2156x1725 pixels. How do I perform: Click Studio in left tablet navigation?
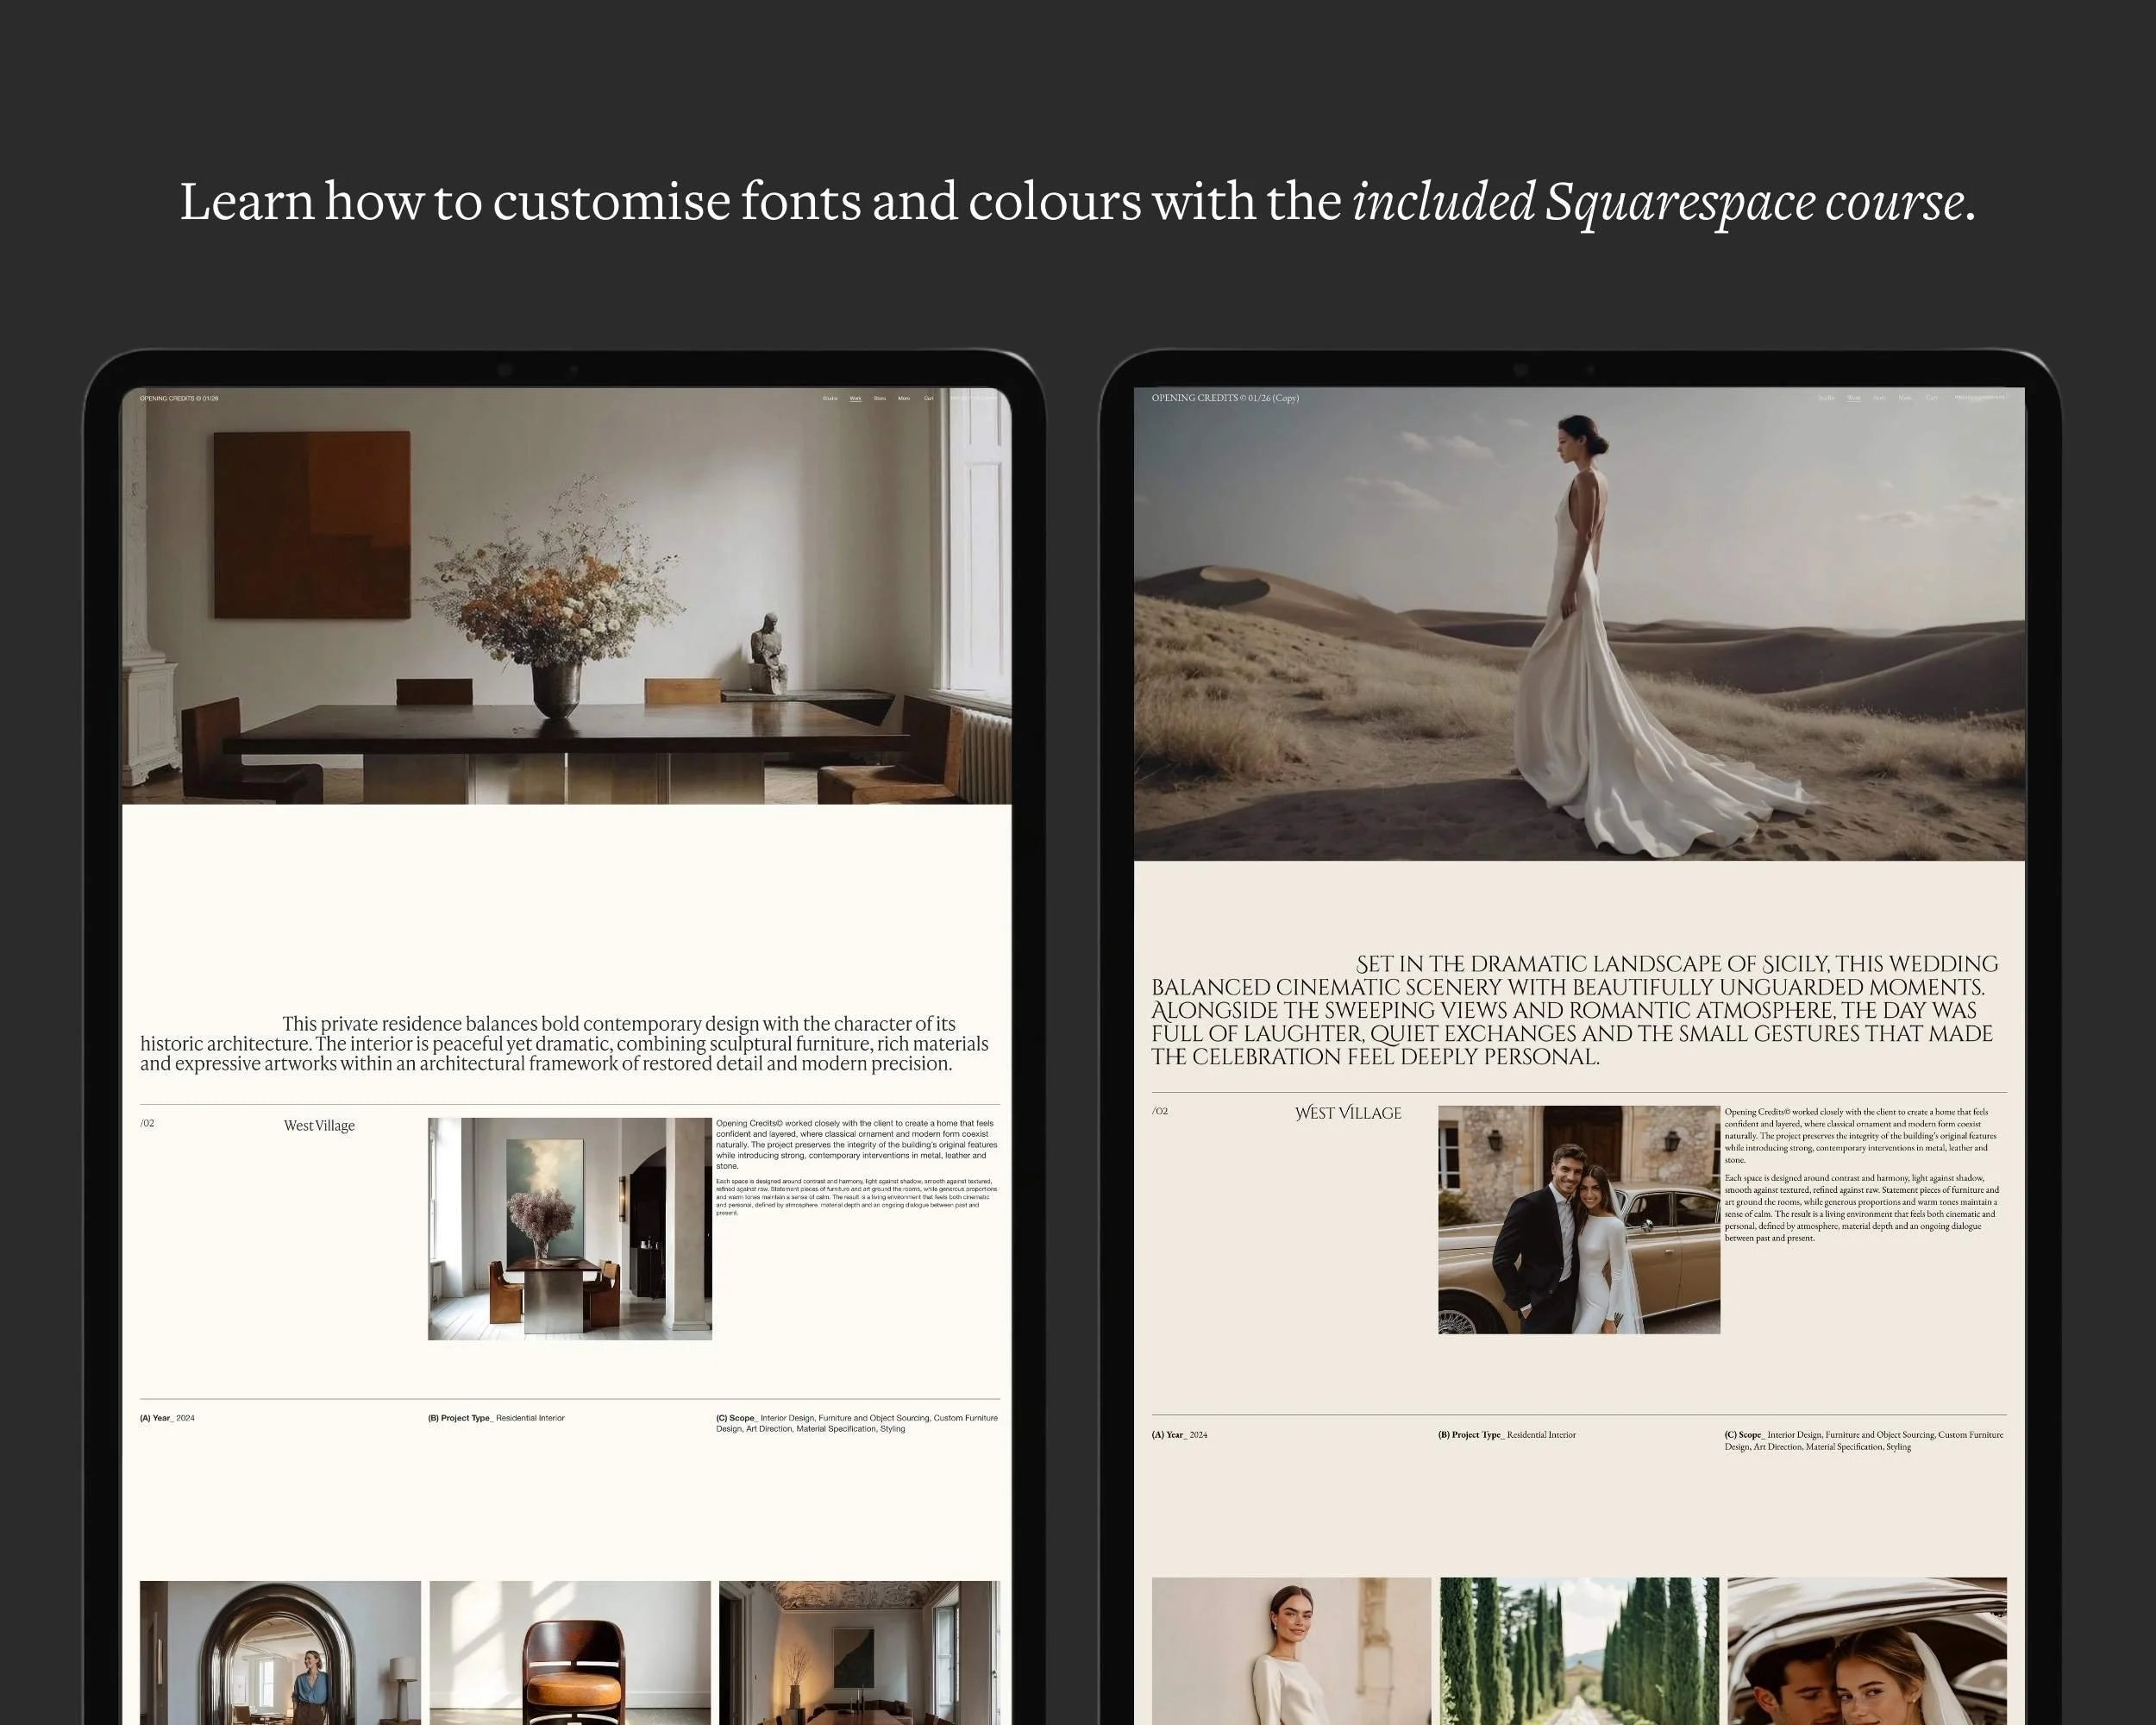(830, 398)
